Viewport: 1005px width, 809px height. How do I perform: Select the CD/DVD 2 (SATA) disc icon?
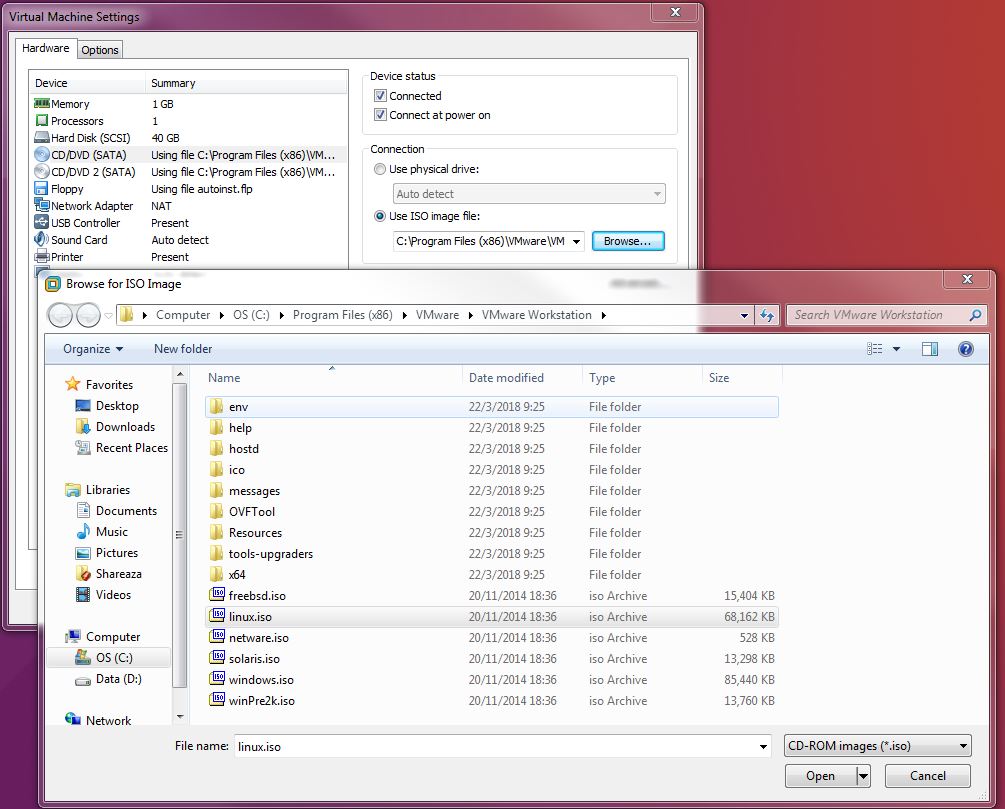click(x=42, y=172)
